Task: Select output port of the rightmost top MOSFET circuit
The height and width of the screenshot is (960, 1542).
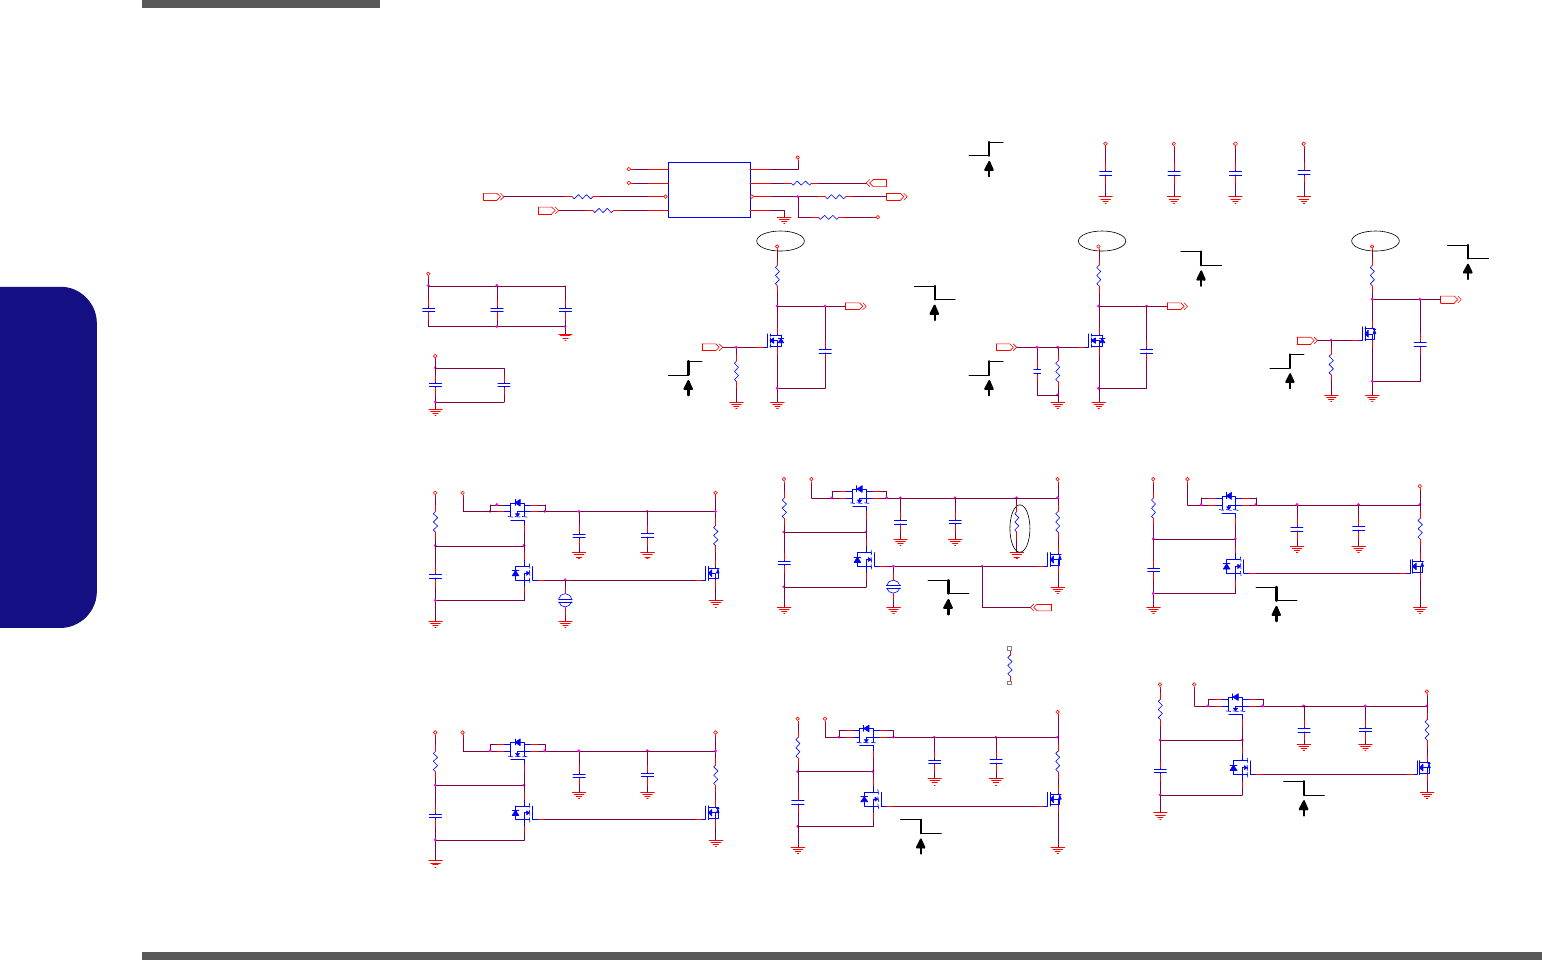Action: coord(1449,299)
